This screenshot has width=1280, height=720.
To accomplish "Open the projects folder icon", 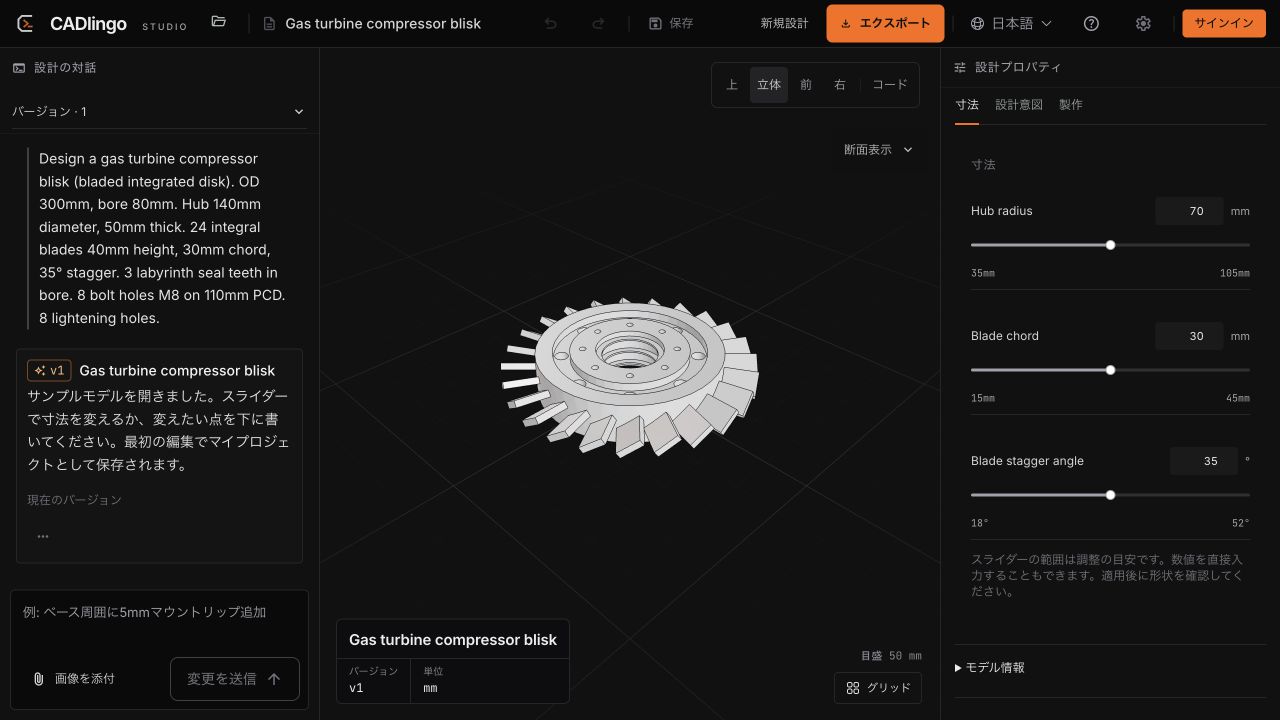I will coord(219,22).
